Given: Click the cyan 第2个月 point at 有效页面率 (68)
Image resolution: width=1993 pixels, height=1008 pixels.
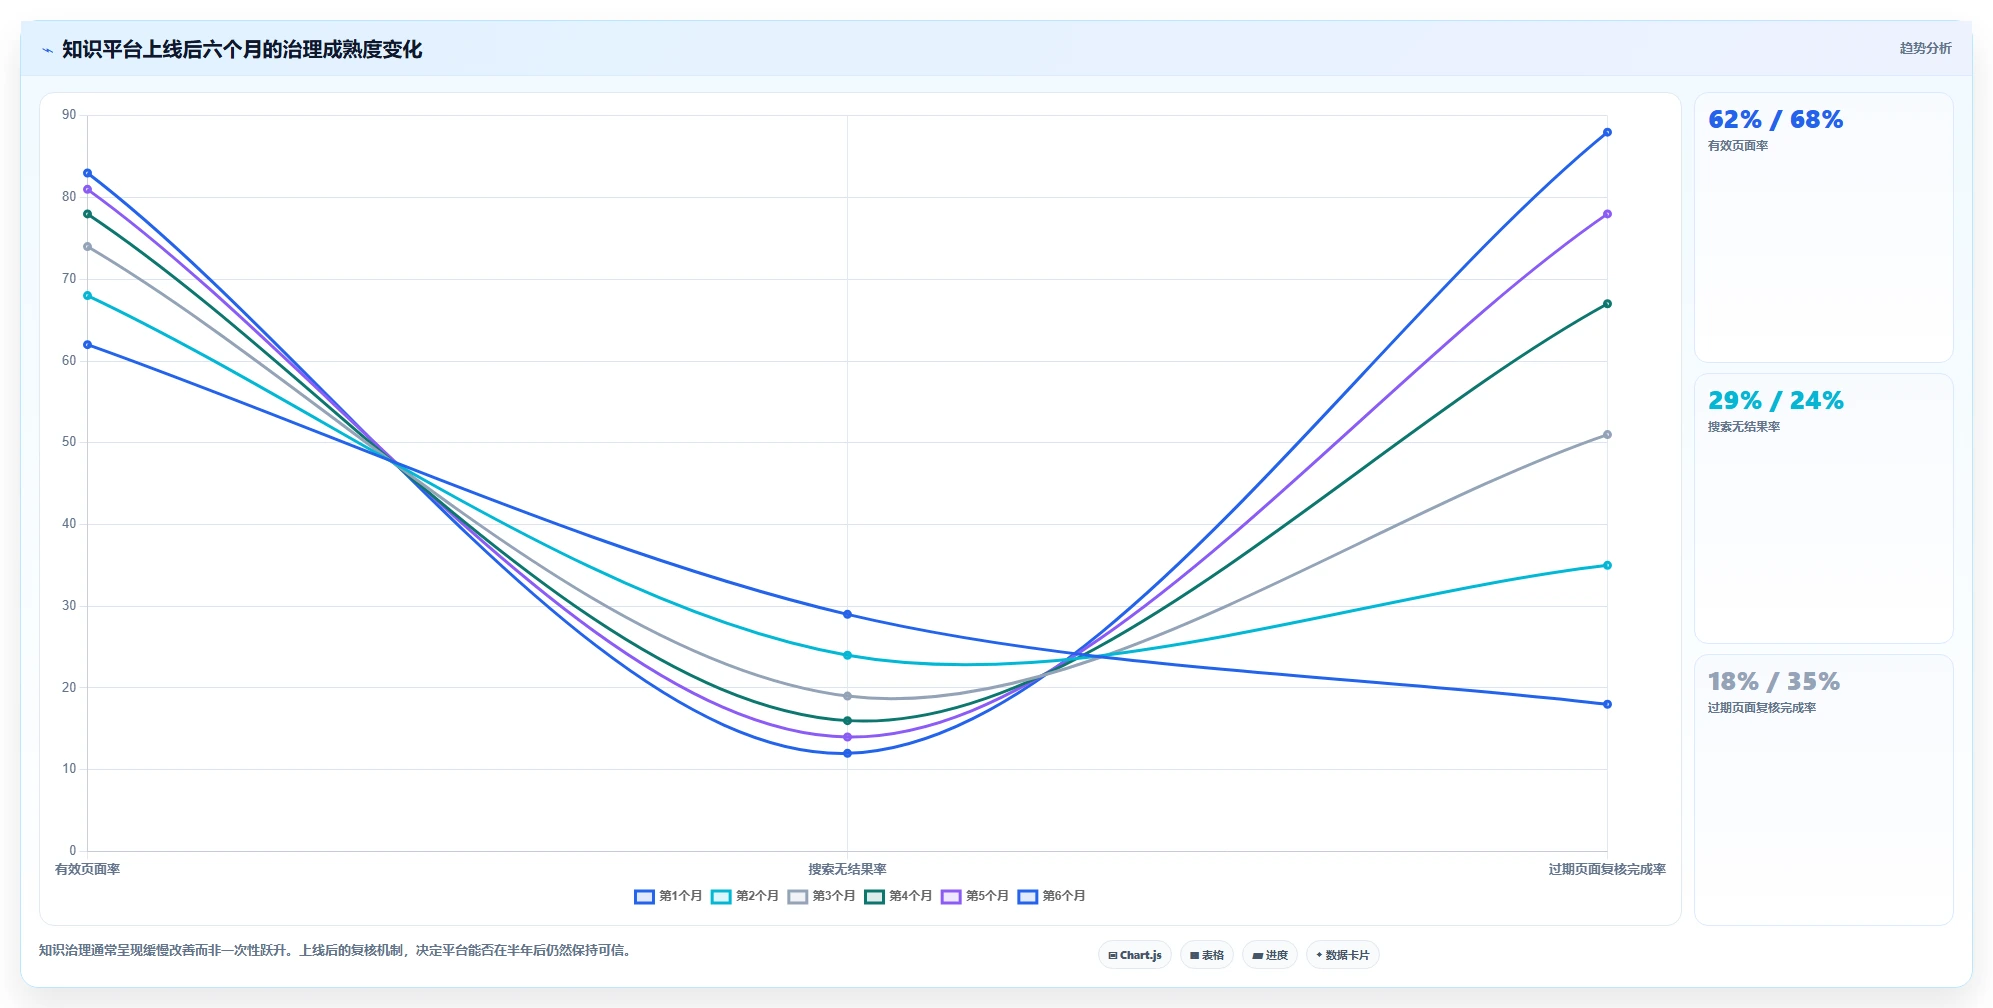Looking at the screenshot, I should (88, 296).
